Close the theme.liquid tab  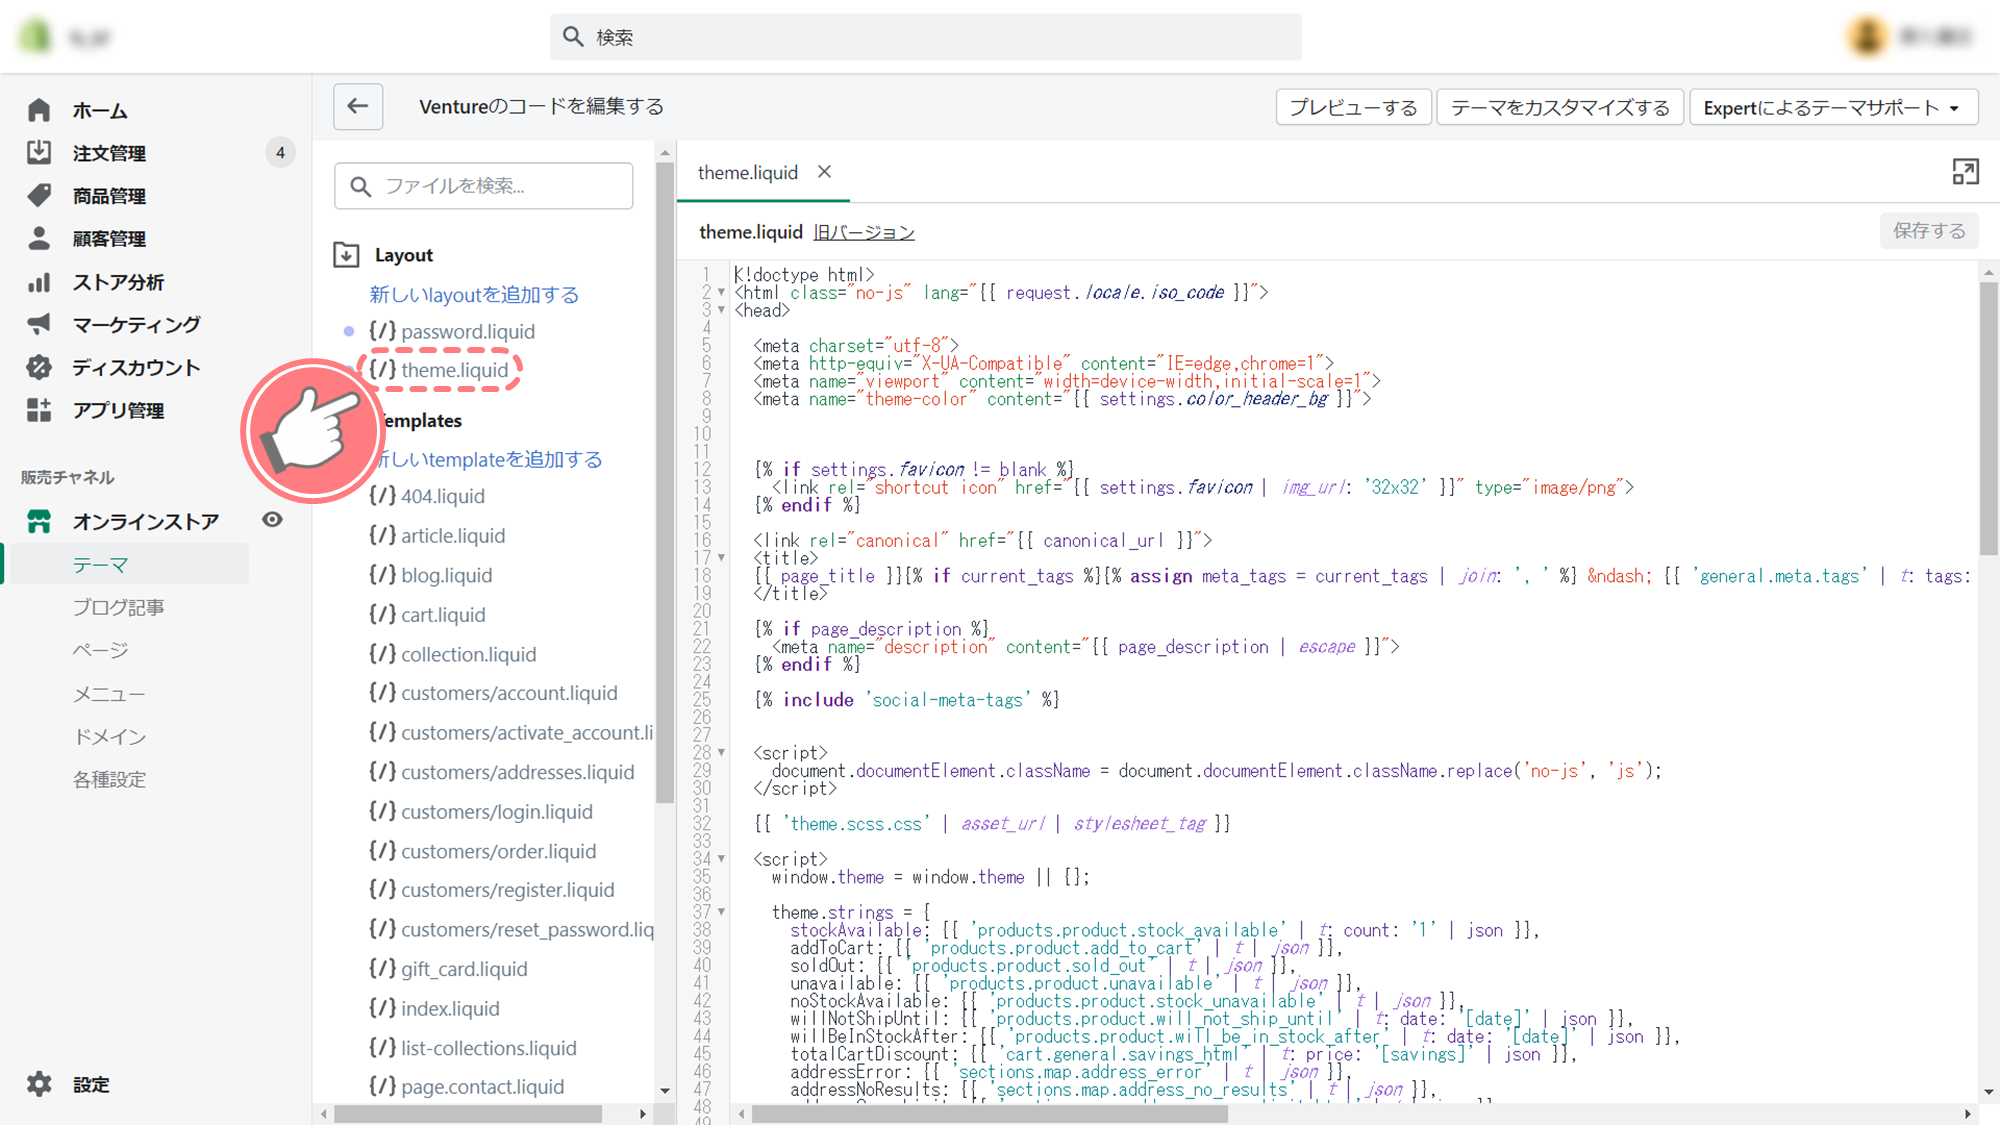[x=824, y=171]
